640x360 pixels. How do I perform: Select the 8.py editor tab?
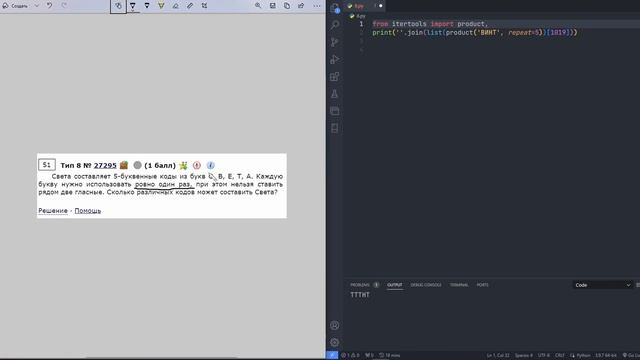364,6
